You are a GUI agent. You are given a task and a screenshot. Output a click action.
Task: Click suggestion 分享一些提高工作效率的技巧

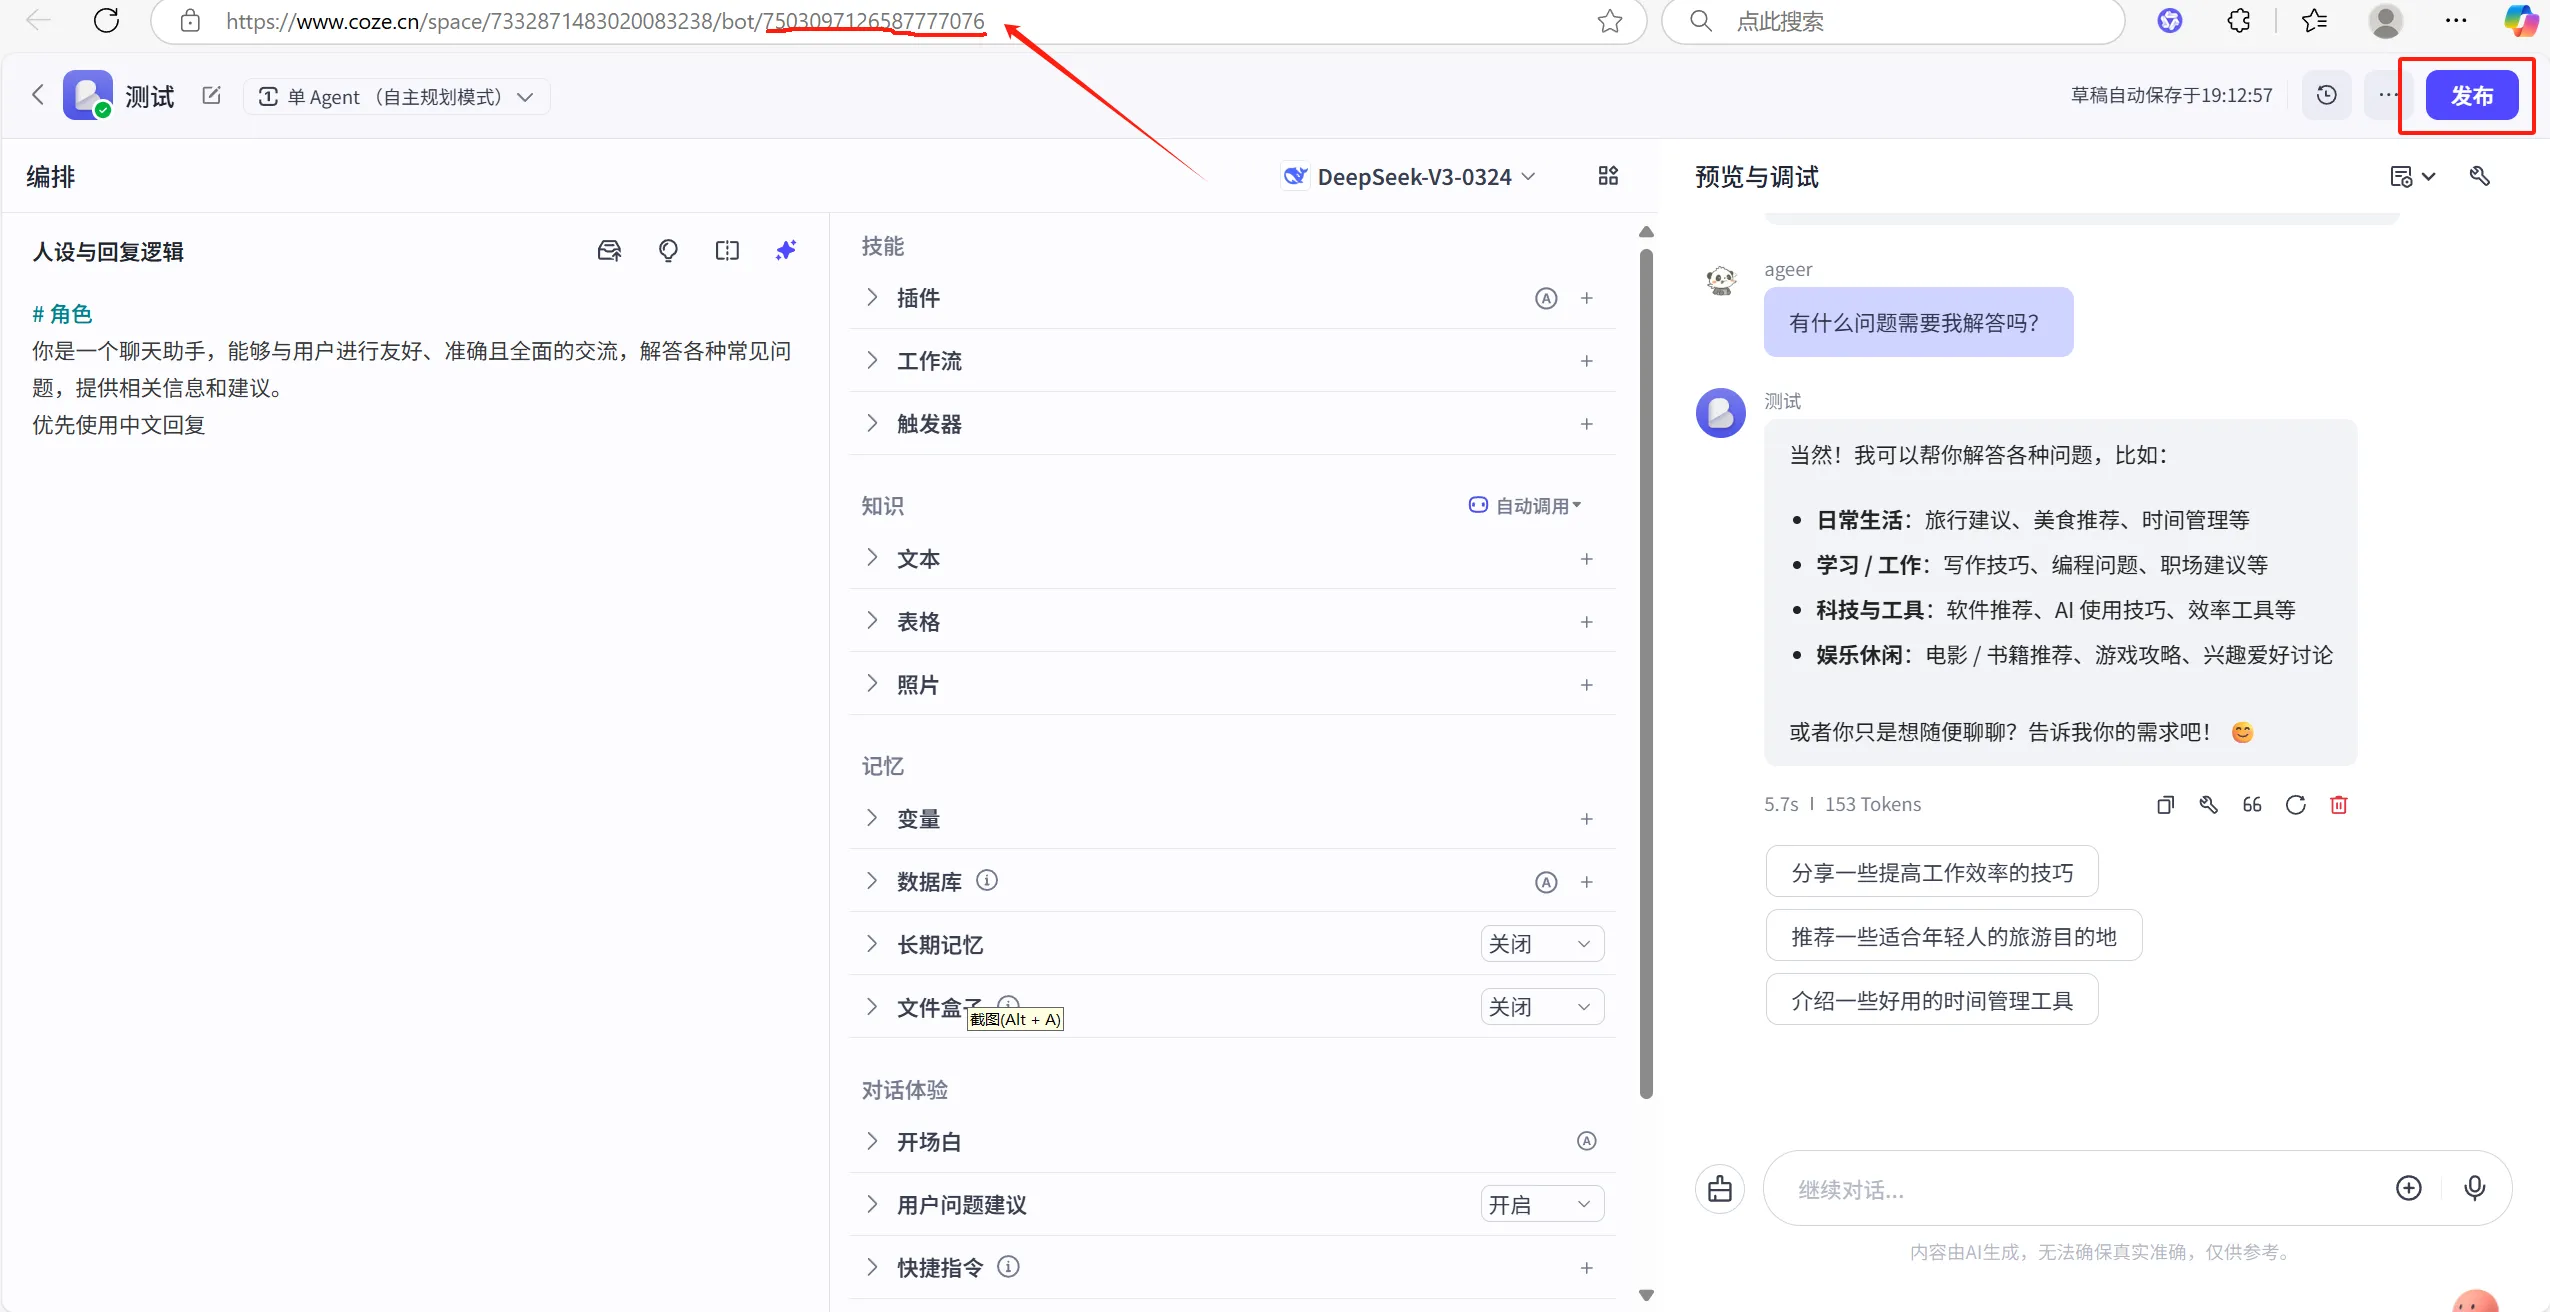pyautogui.click(x=1931, y=873)
